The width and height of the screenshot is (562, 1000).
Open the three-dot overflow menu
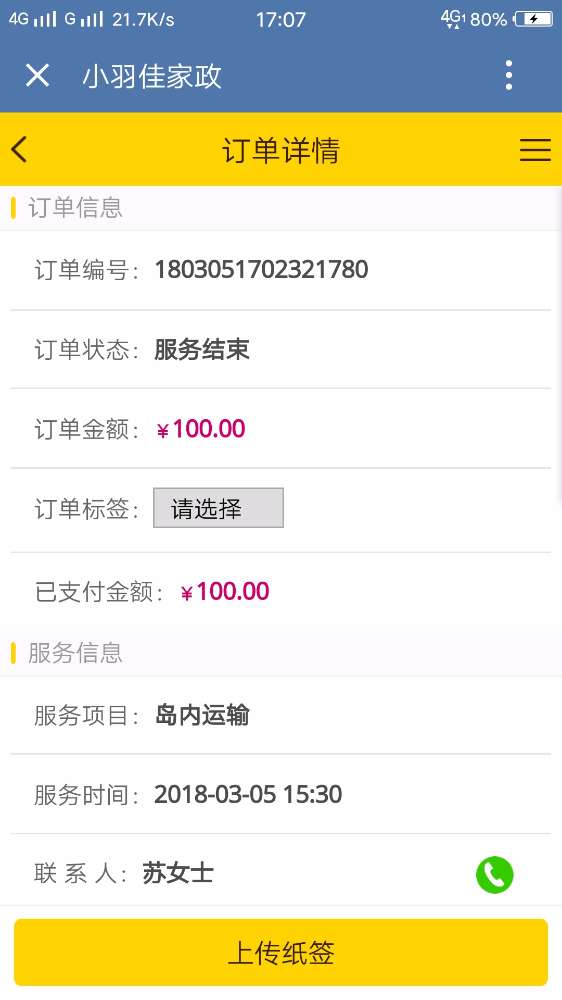[508, 75]
